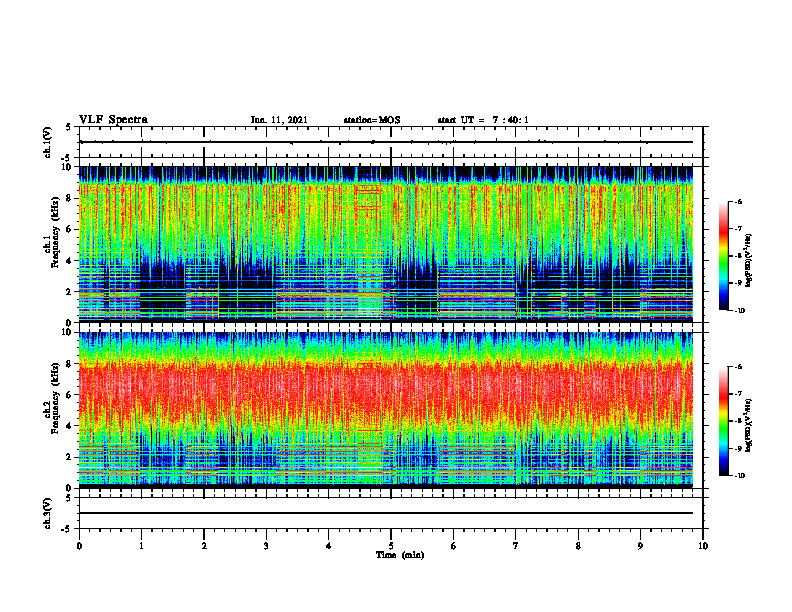Click the "-7" label on ch.2 colorbar
The image size is (792, 612).
tap(738, 394)
